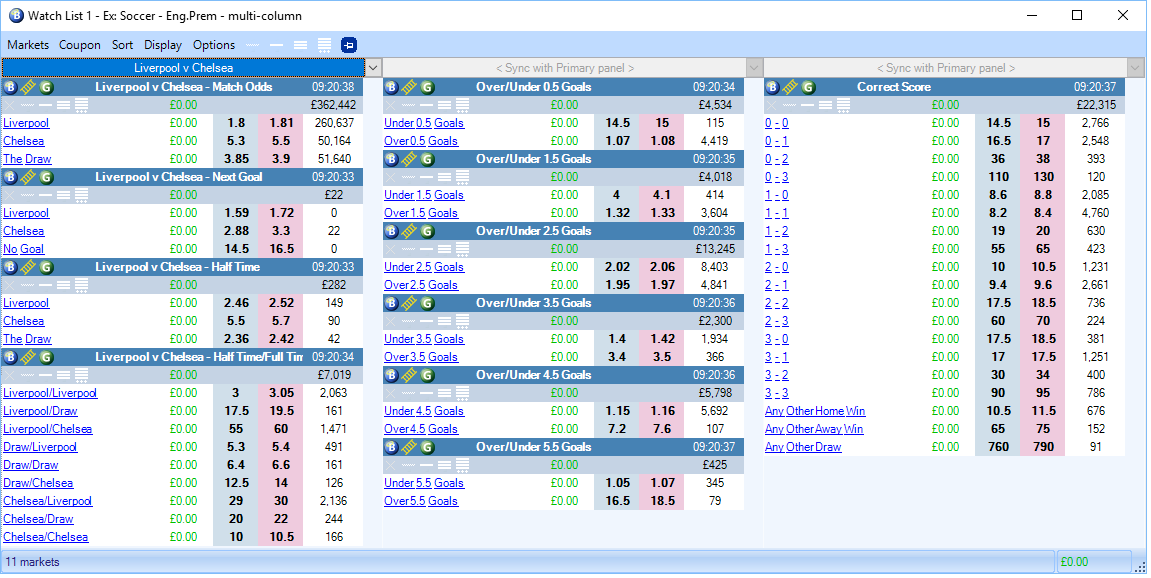
Task: Open right panel Sync with Primary panel dropdown
Action: pos(1135,68)
